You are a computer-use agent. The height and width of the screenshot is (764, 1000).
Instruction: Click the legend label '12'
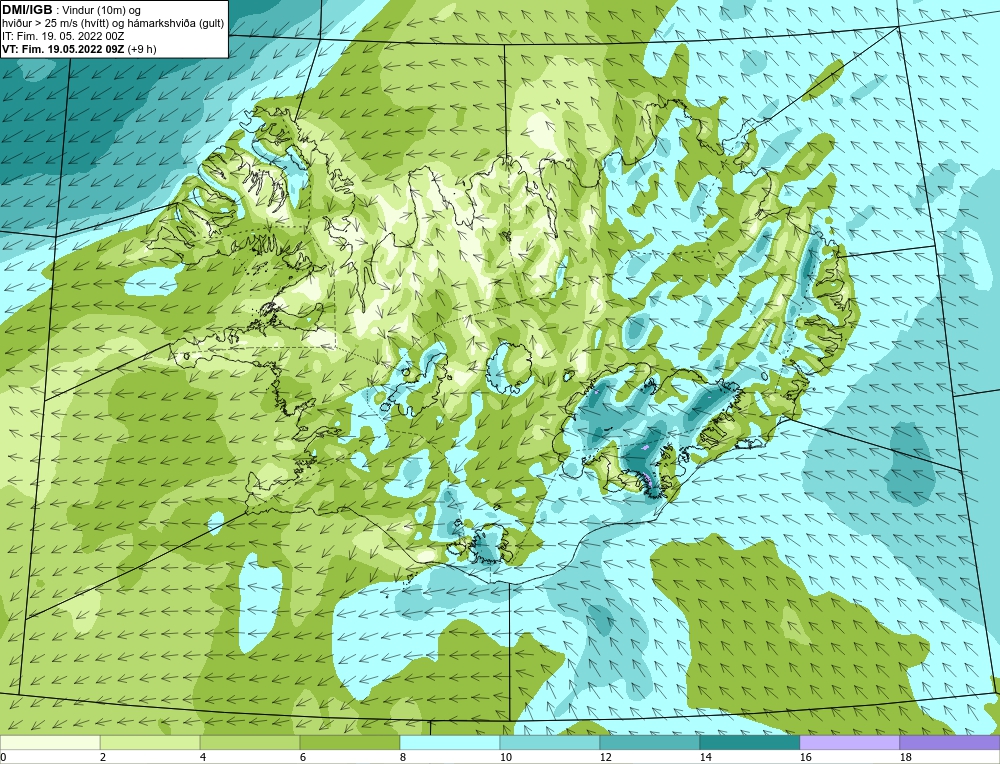605,757
